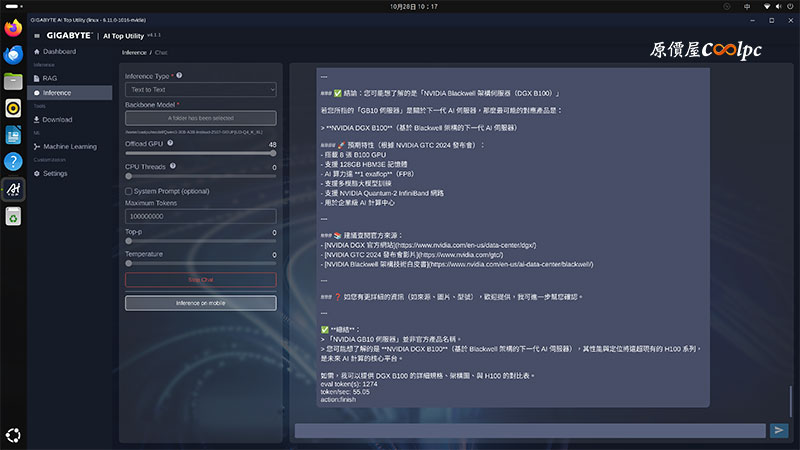The height and width of the screenshot is (450, 800).
Task: Launch AI TOP Utility icon in dock
Action: [13, 187]
